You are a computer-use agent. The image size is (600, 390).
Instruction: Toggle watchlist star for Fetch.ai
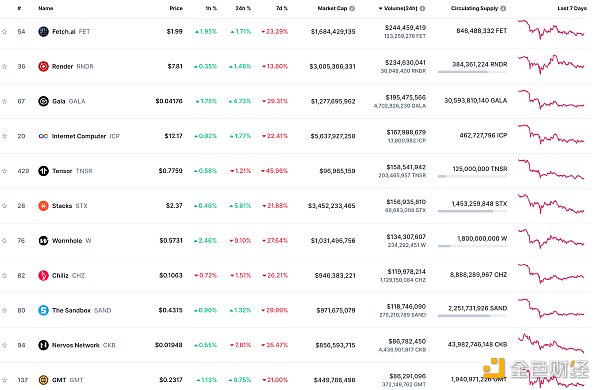tap(5, 32)
